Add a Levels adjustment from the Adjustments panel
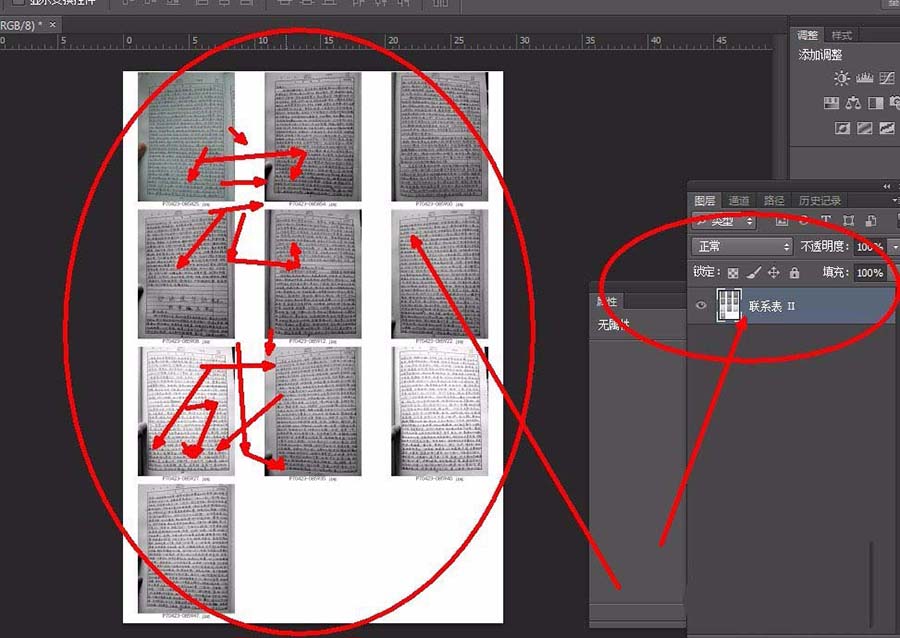This screenshot has width=900, height=638. [x=864, y=77]
